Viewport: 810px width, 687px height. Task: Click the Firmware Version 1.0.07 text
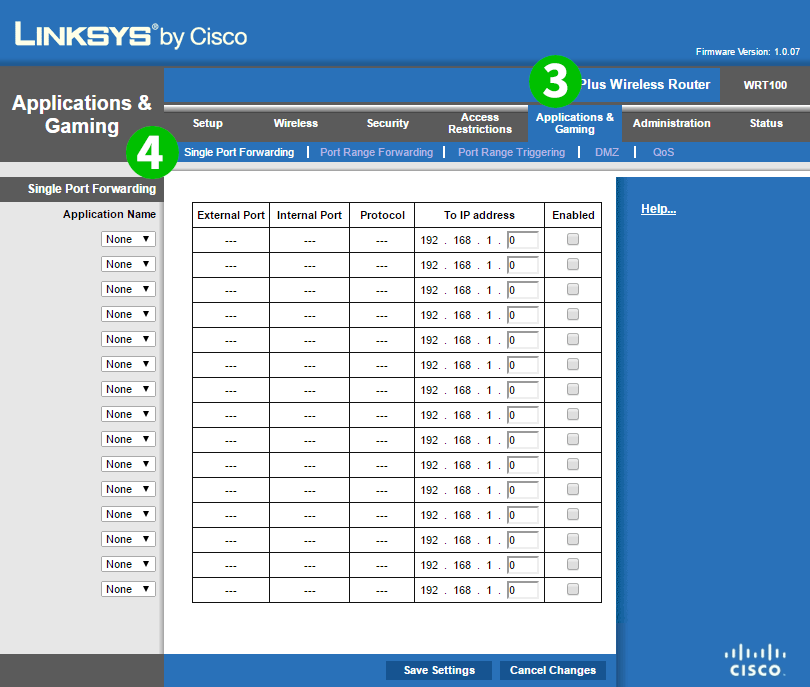point(747,52)
